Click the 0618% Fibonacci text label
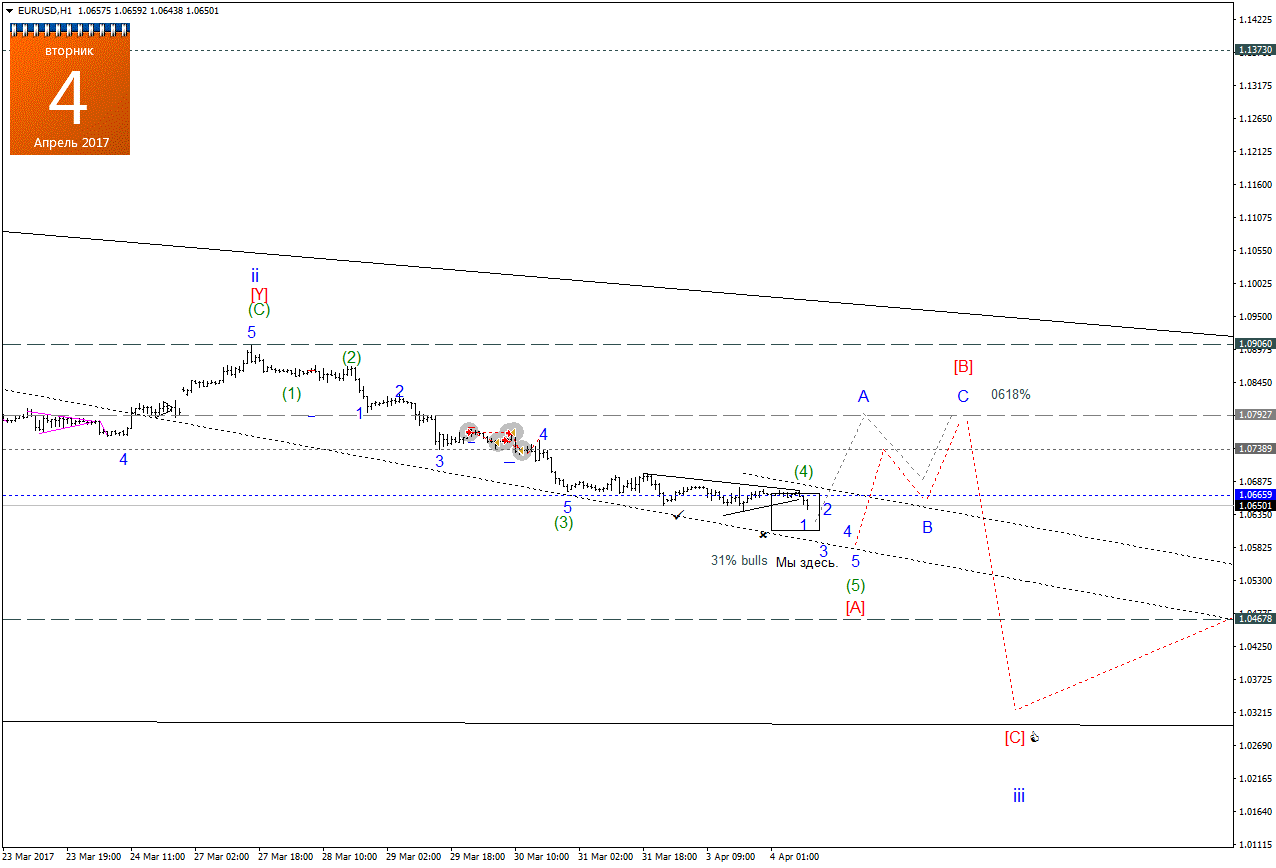 (x=1011, y=395)
